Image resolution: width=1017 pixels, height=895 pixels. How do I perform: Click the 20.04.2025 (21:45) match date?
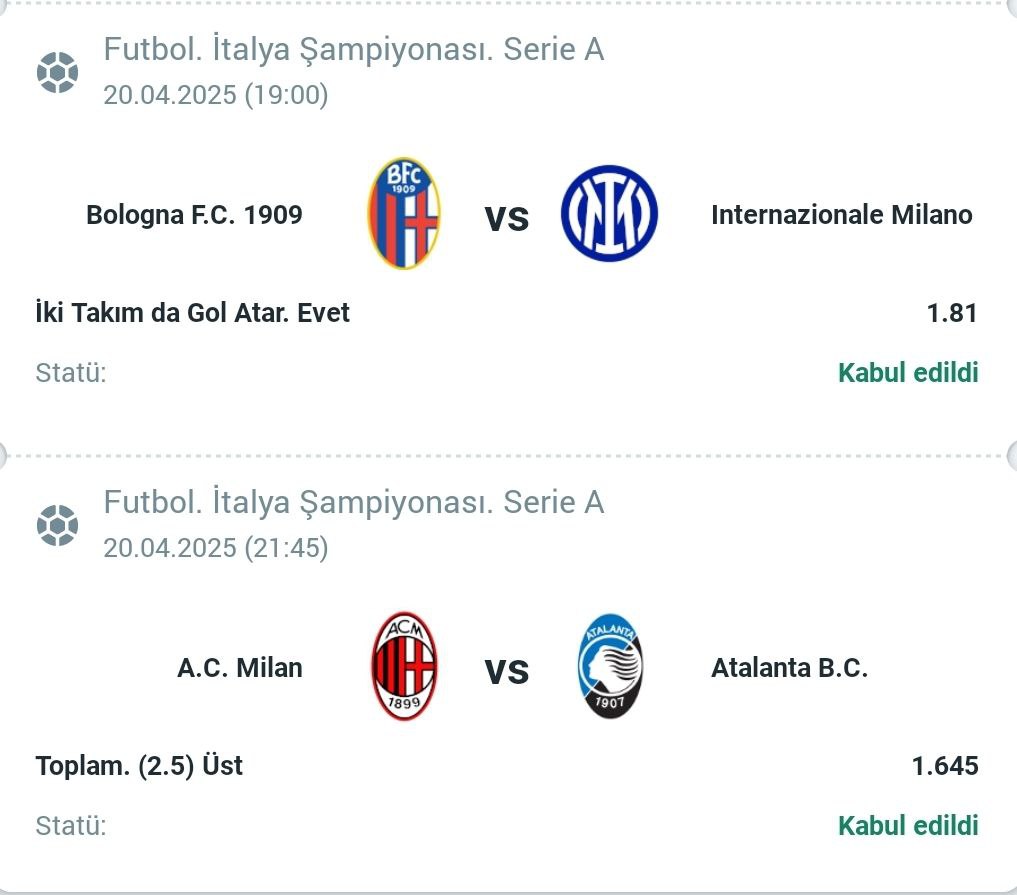(216, 548)
